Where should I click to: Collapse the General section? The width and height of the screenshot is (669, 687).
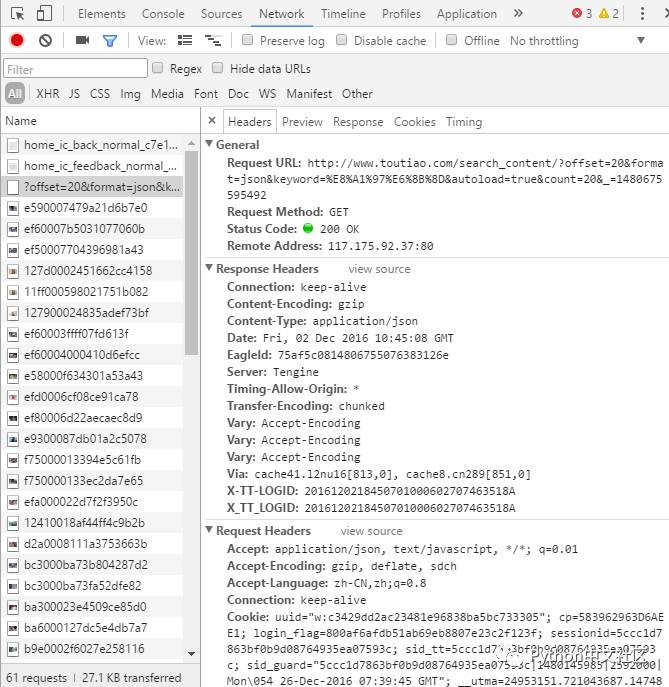pyautogui.click(x=209, y=144)
